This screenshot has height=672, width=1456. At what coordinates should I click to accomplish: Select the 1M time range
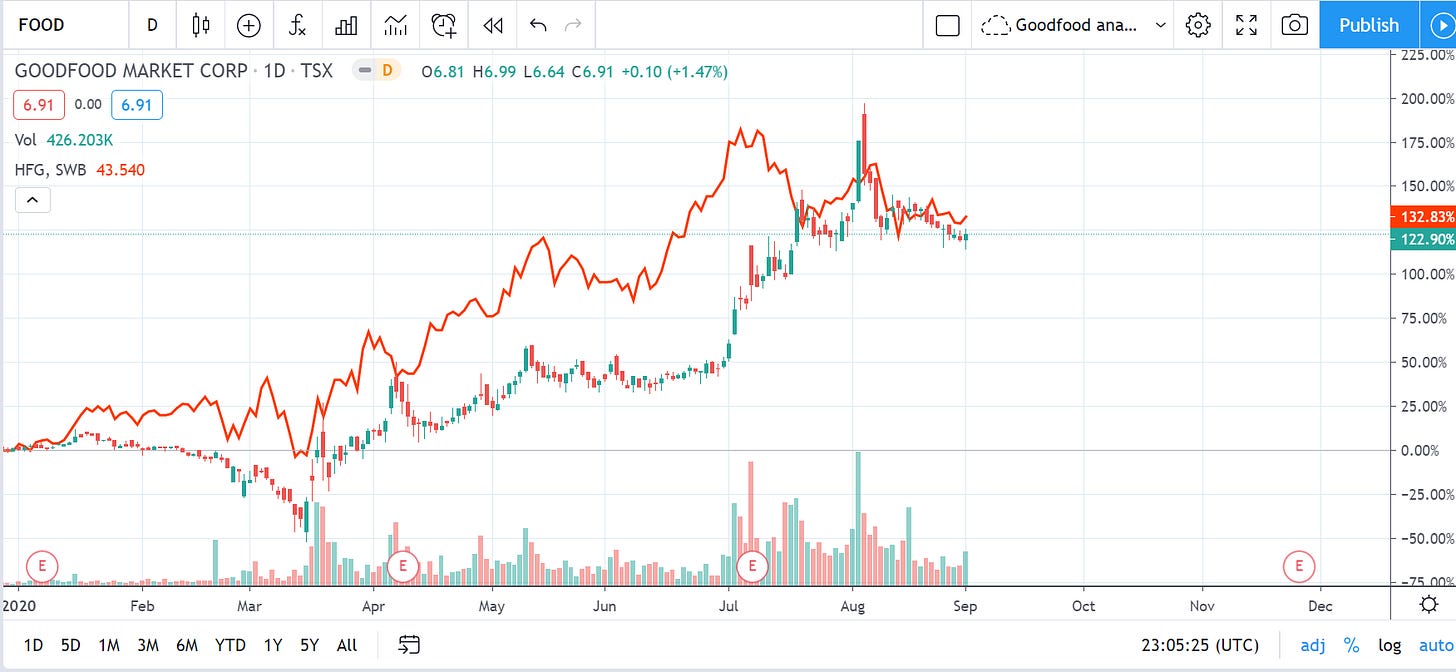point(109,645)
